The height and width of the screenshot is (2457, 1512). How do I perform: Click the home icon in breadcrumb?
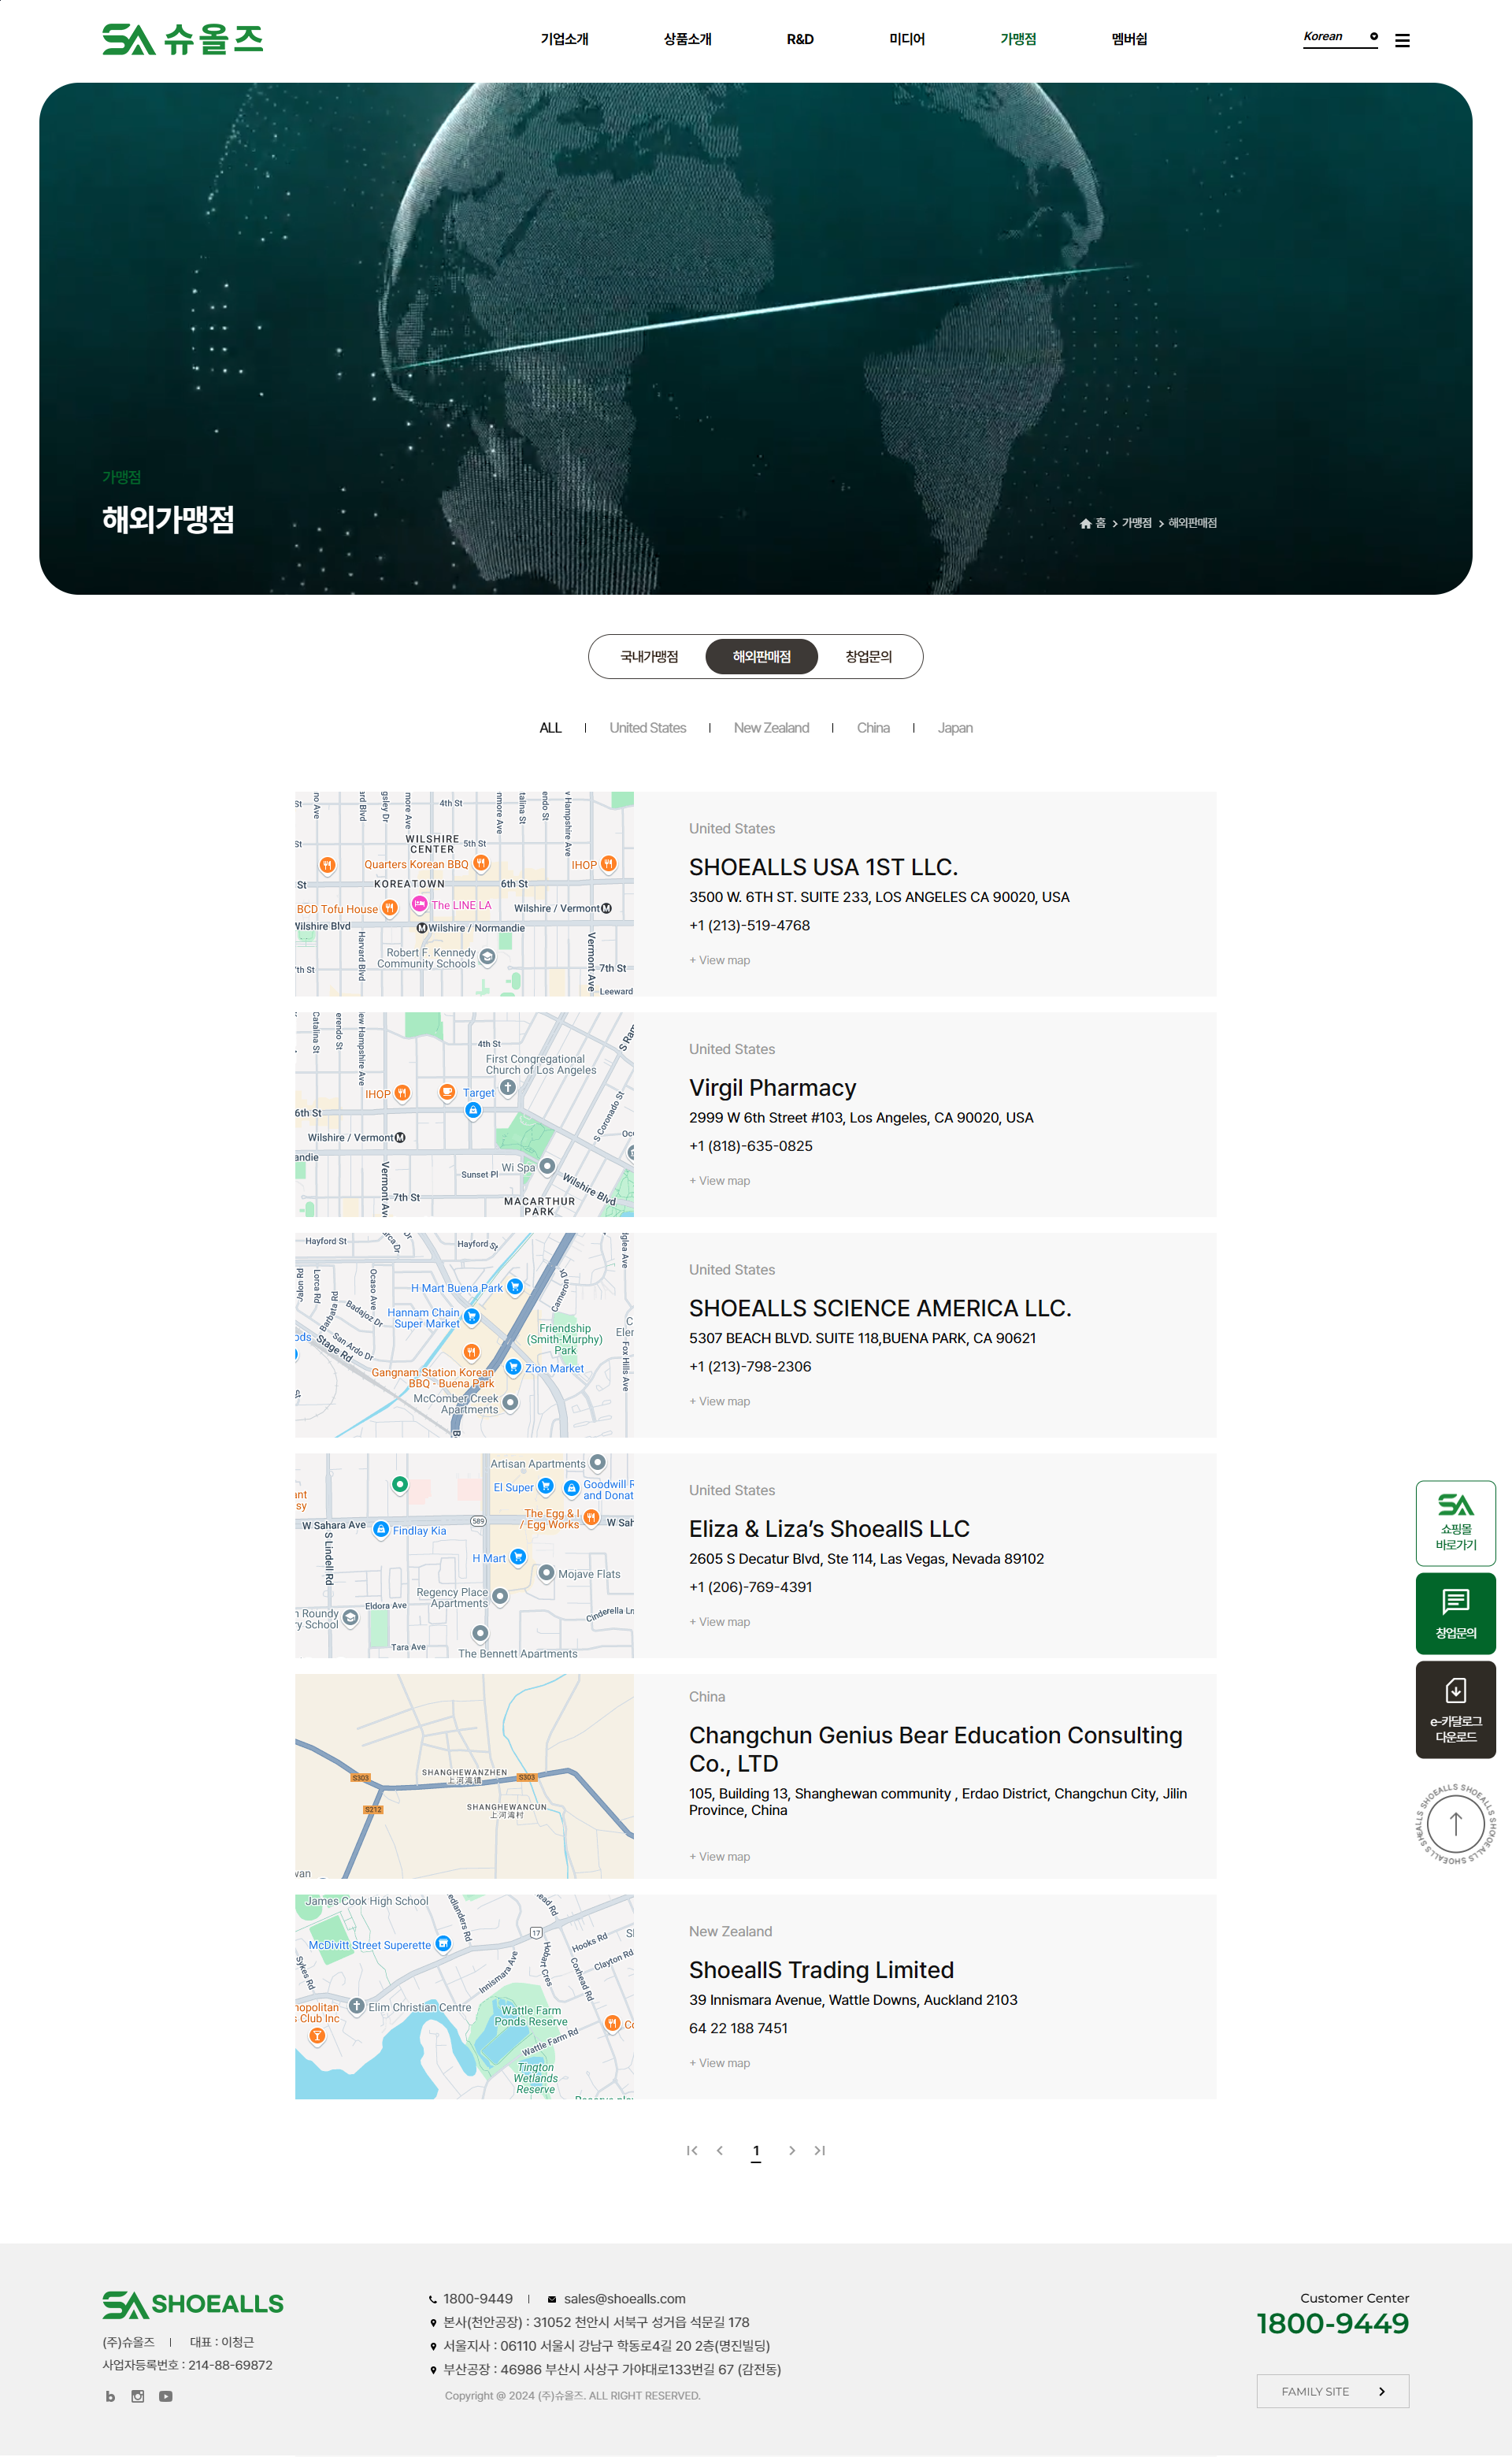click(x=1085, y=523)
